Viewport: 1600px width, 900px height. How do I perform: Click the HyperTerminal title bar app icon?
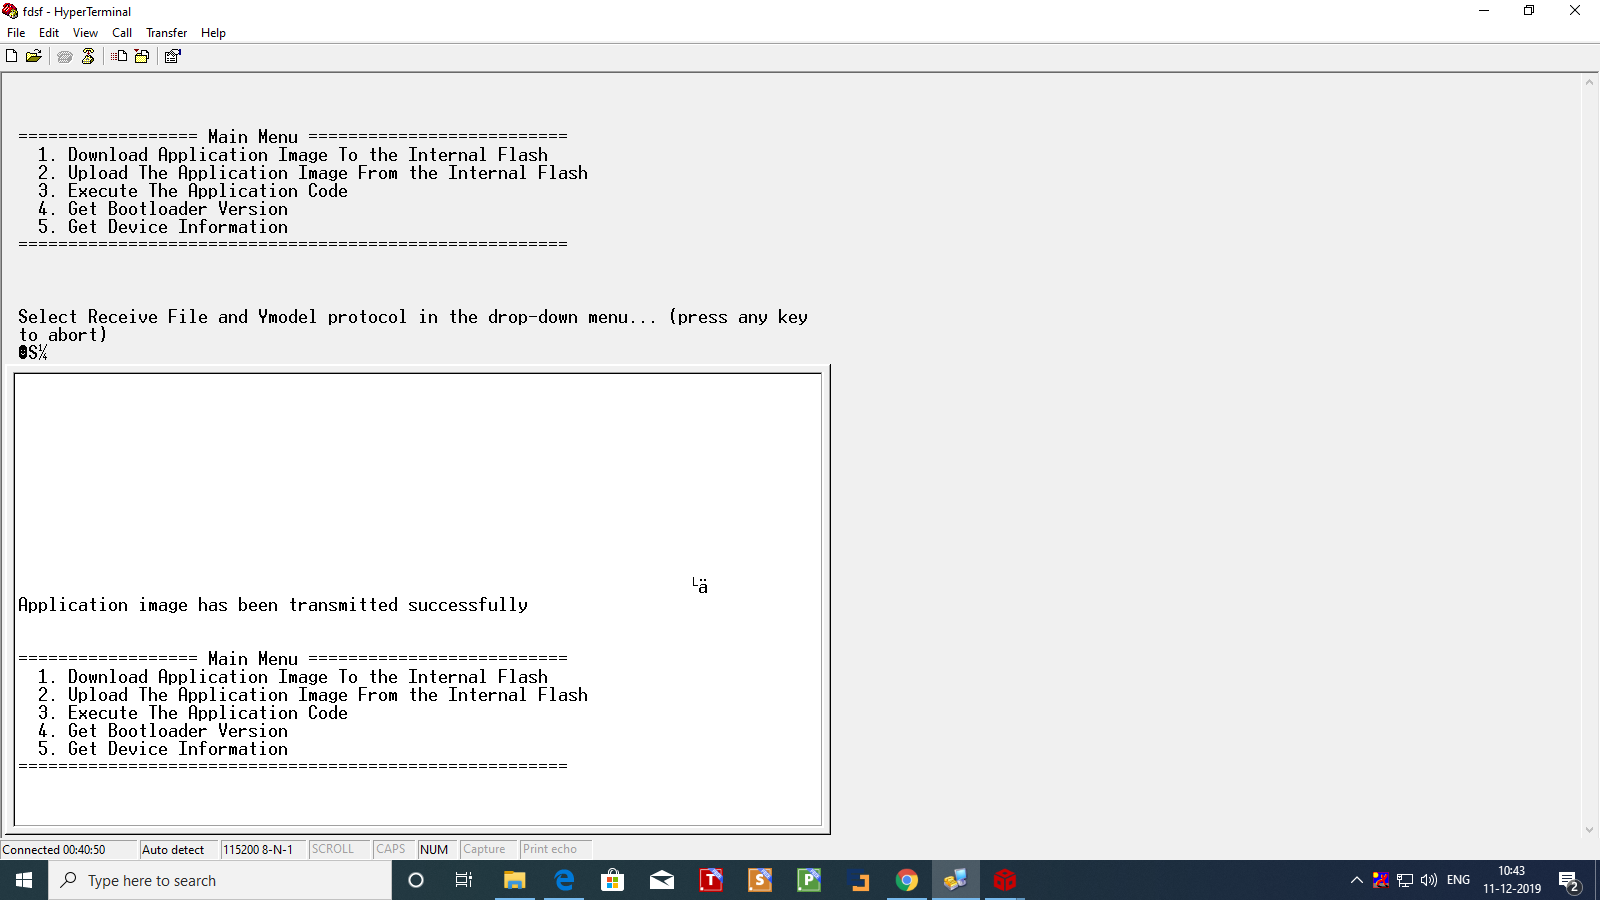(x=10, y=11)
